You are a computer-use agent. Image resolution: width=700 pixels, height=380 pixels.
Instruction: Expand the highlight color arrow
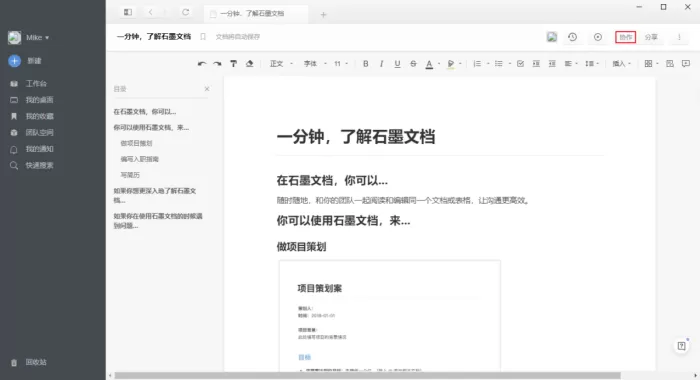tap(460, 64)
